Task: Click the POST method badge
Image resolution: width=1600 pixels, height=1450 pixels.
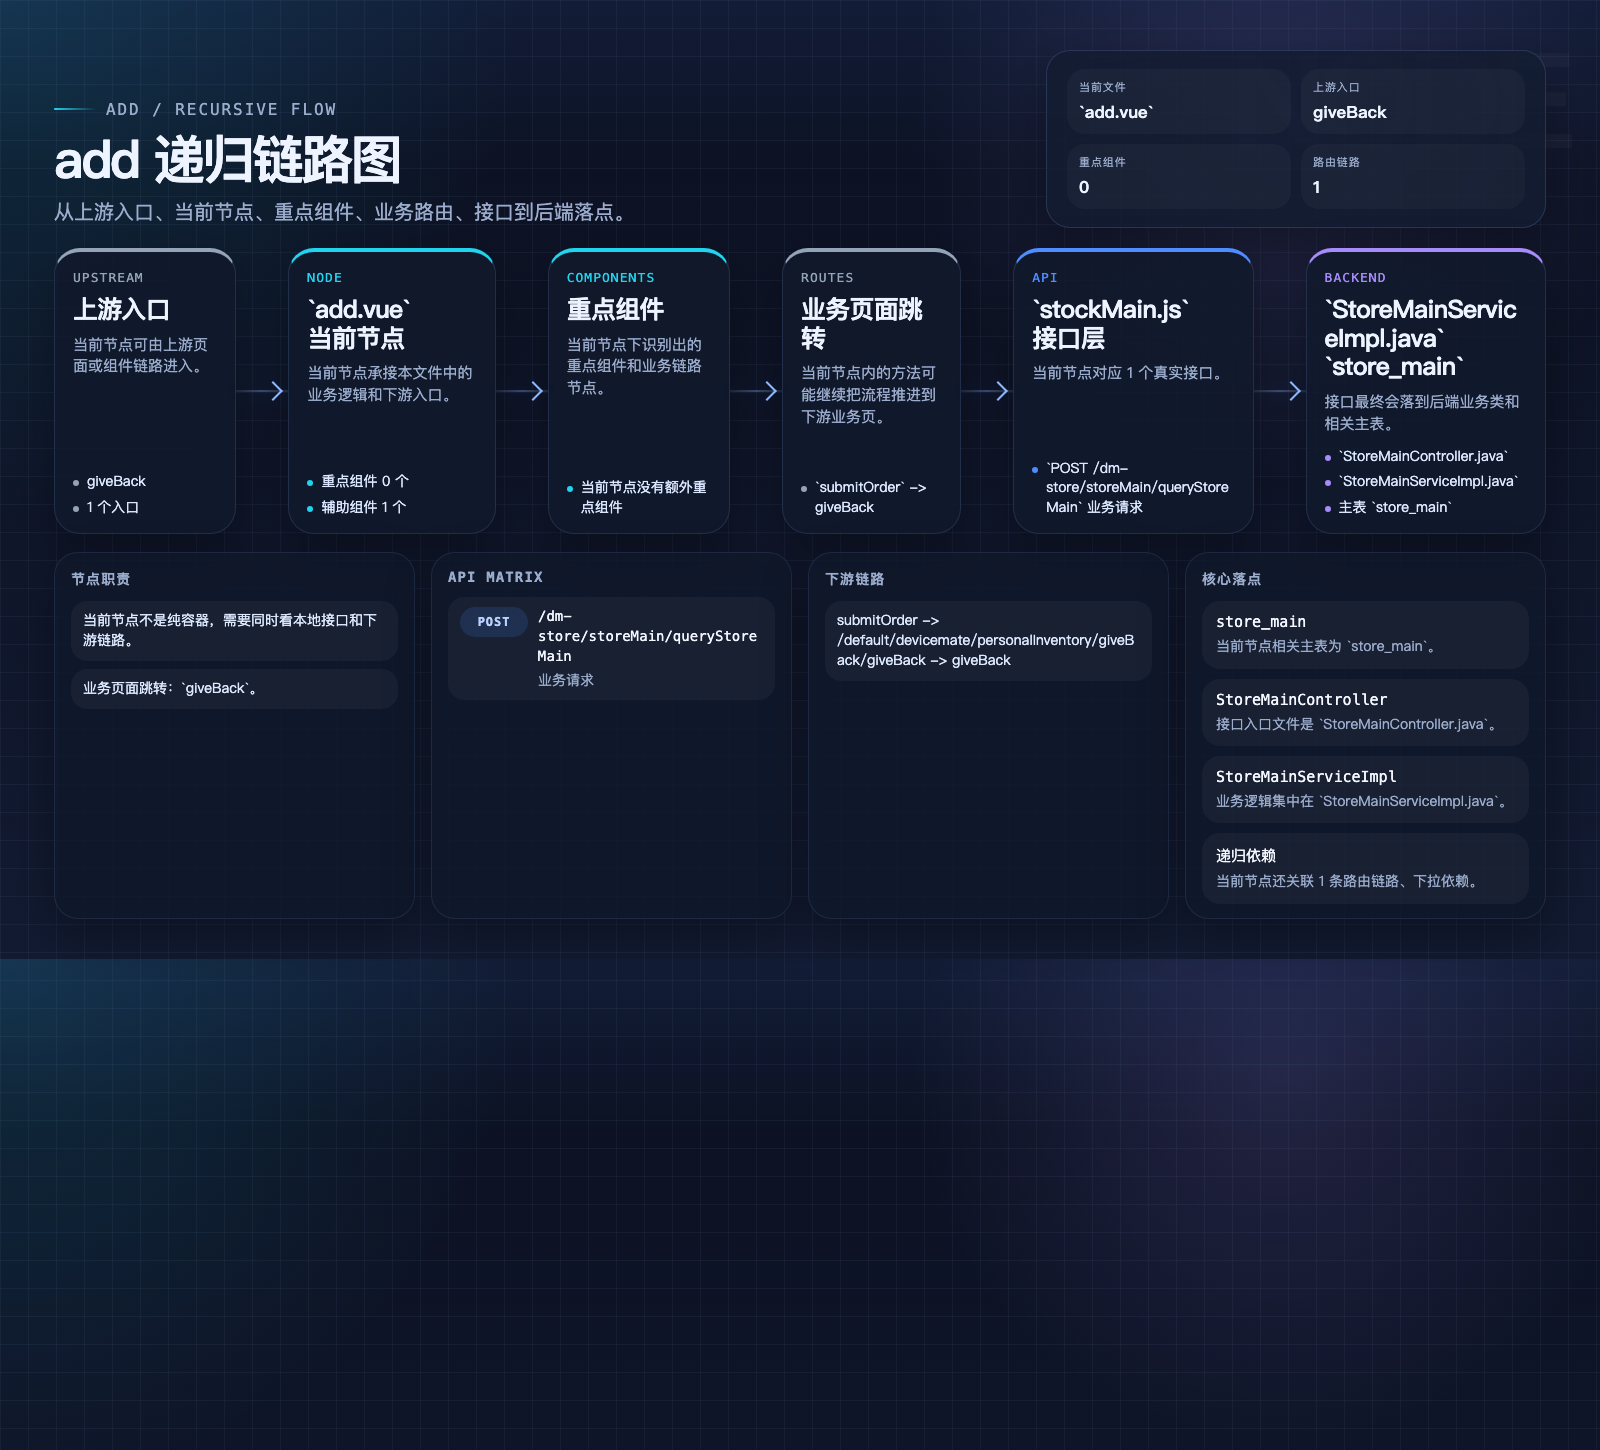Action: [493, 621]
